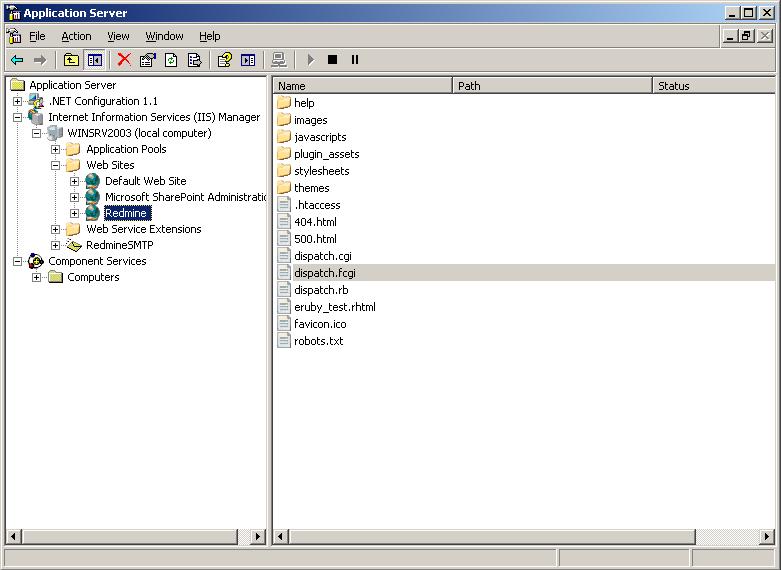Stop the site with Stop button

point(333,60)
